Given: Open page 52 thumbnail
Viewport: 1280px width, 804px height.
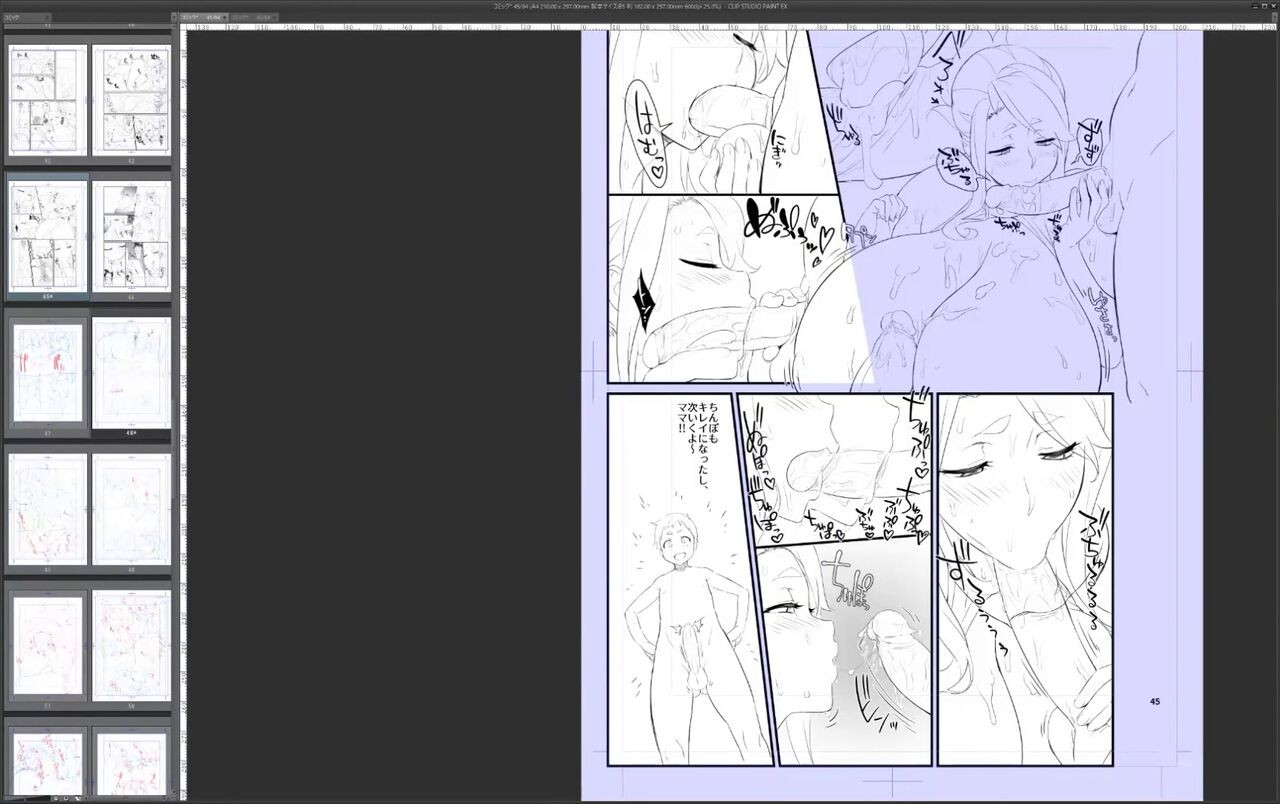Looking at the screenshot, I should point(131,645).
